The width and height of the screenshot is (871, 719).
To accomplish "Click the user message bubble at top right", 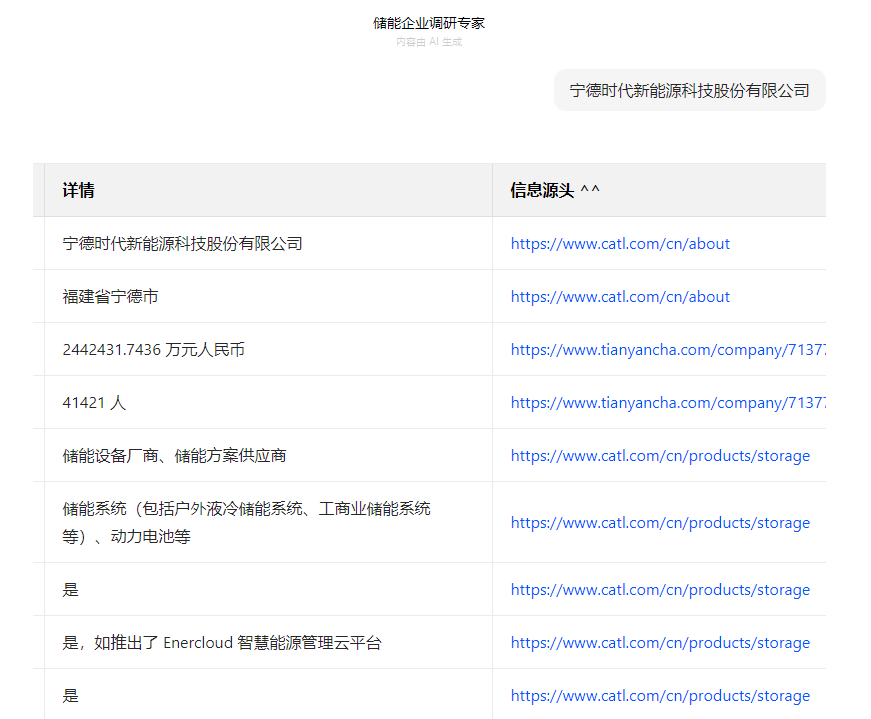I will coord(689,90).
